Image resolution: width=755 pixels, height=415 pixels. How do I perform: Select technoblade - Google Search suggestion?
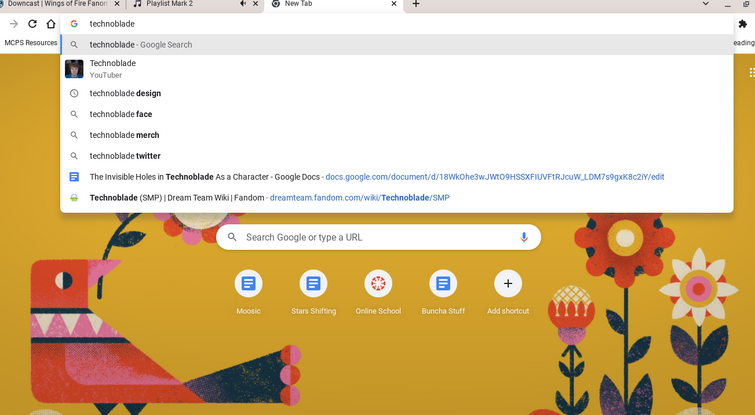pyautogui.click(x=397, y=44)
